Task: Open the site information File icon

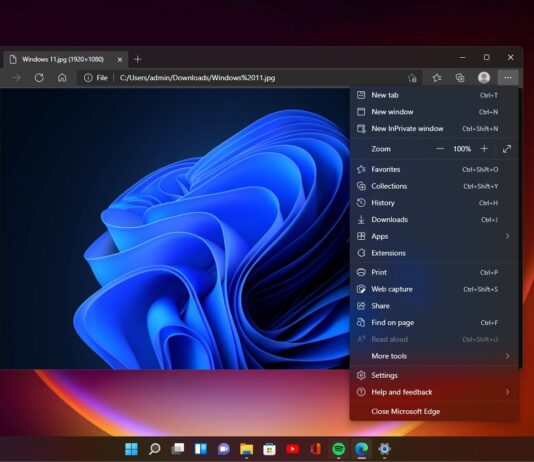Action: [96, 78]
